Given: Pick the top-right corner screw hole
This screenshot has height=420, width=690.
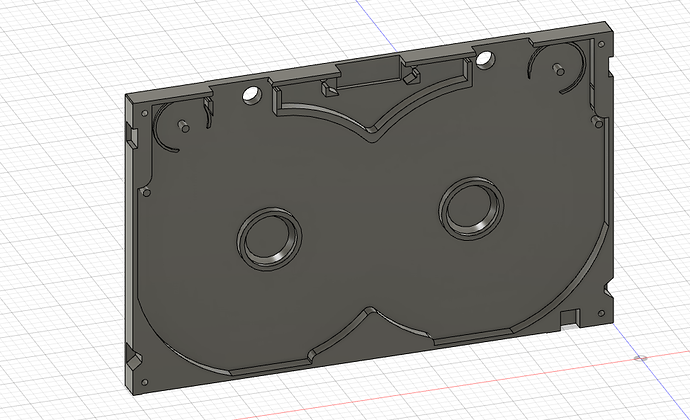Looking at the screenshot, I should [x=601, y=44].
